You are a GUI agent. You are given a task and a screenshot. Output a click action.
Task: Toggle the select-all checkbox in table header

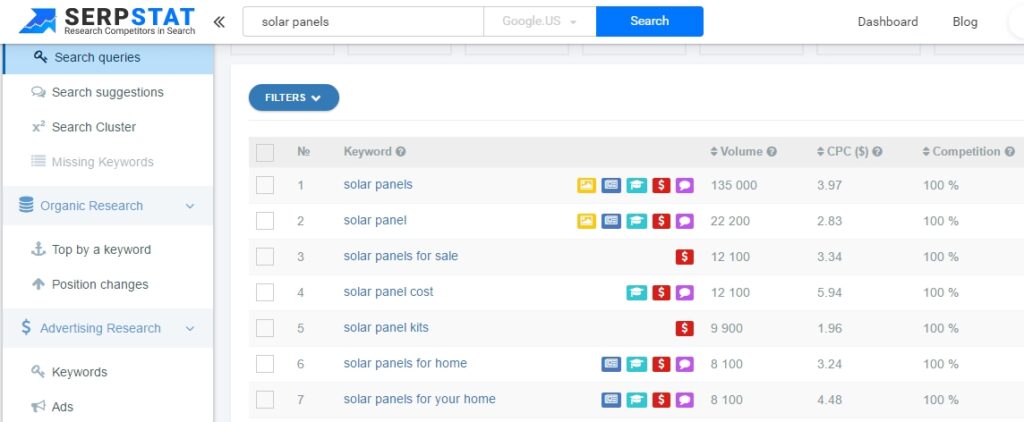pyautogui.click(x=265, y=152)
